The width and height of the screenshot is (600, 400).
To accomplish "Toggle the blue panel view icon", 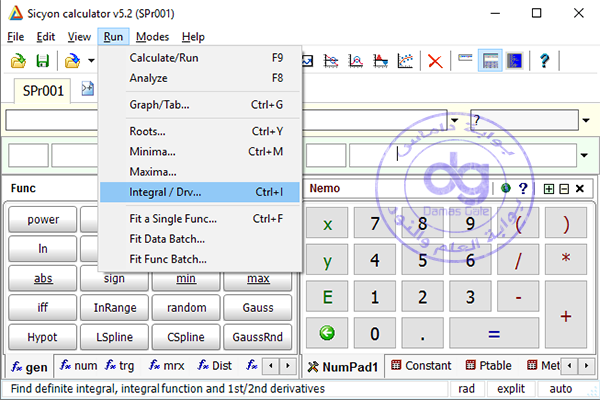I will [x=515, y=61].
